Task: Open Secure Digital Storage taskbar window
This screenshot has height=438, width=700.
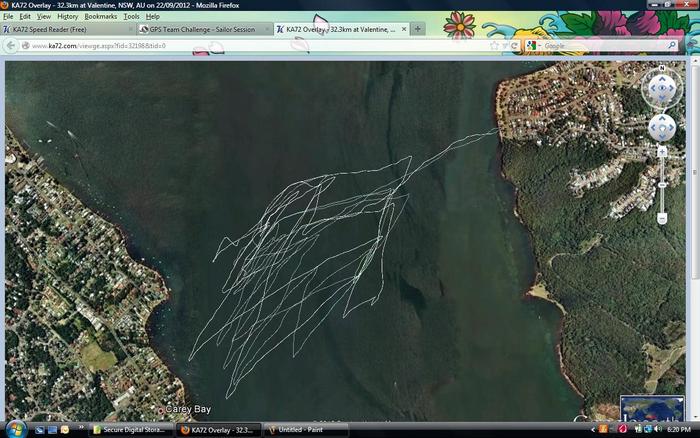Action: [x=131, y=429]
